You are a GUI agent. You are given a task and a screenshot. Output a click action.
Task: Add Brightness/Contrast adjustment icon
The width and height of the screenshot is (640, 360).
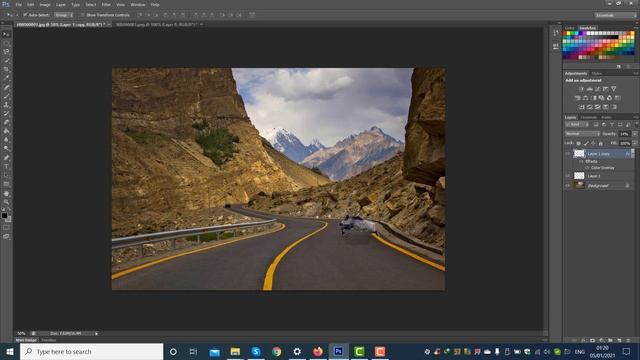point(581,89)
